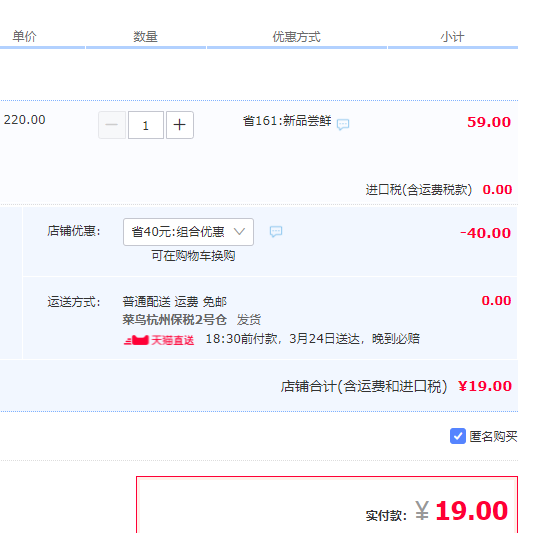Click the 数量 column header
The image size is (536, 533).
146,37
